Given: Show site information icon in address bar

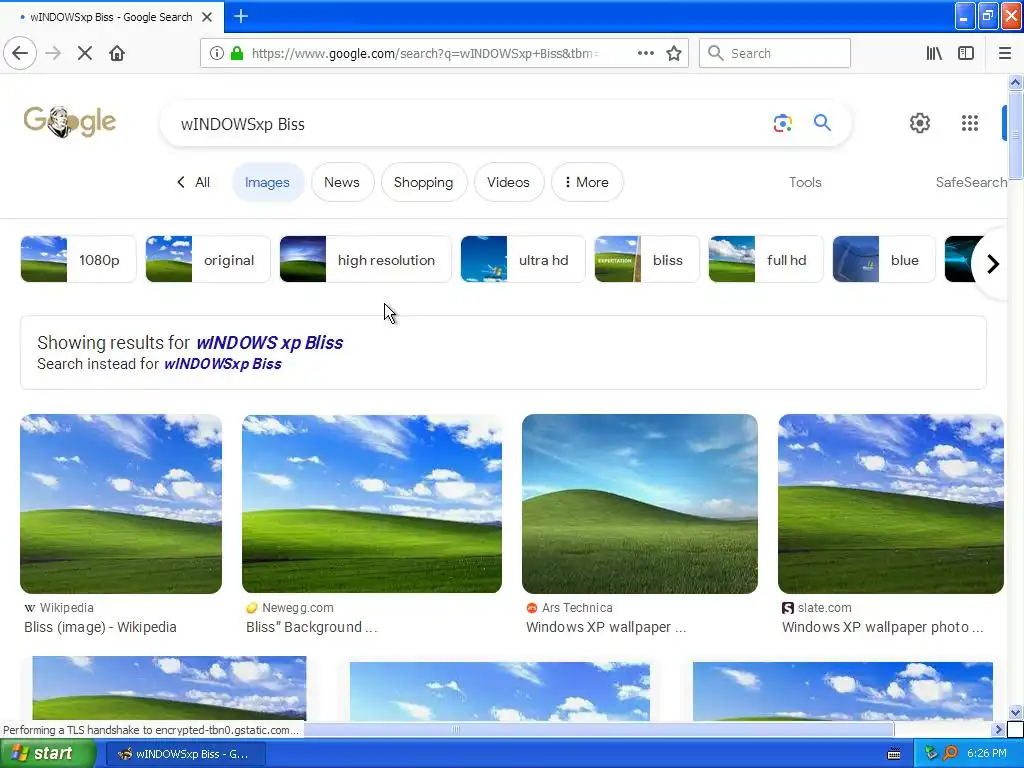Looking at the screenshot, I should tap(217, 53).
